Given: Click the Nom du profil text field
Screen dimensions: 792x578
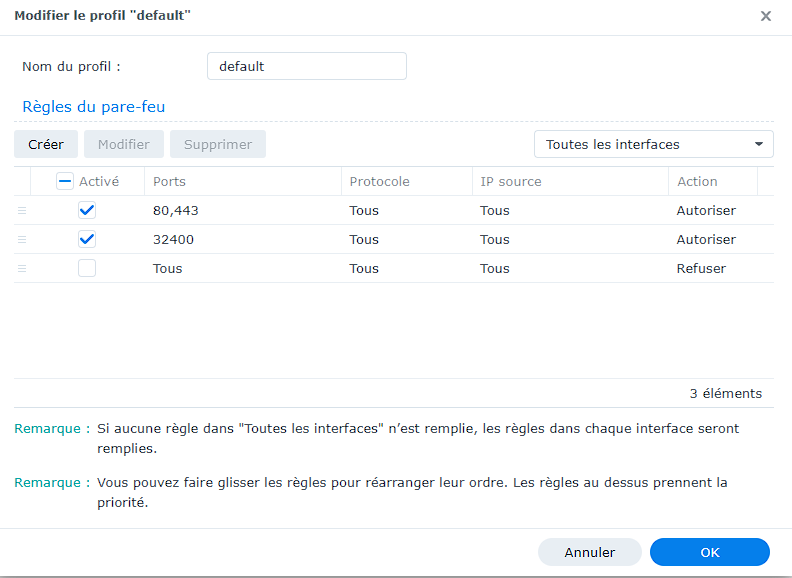Looking at the screenshot, I should pos(306,66).
